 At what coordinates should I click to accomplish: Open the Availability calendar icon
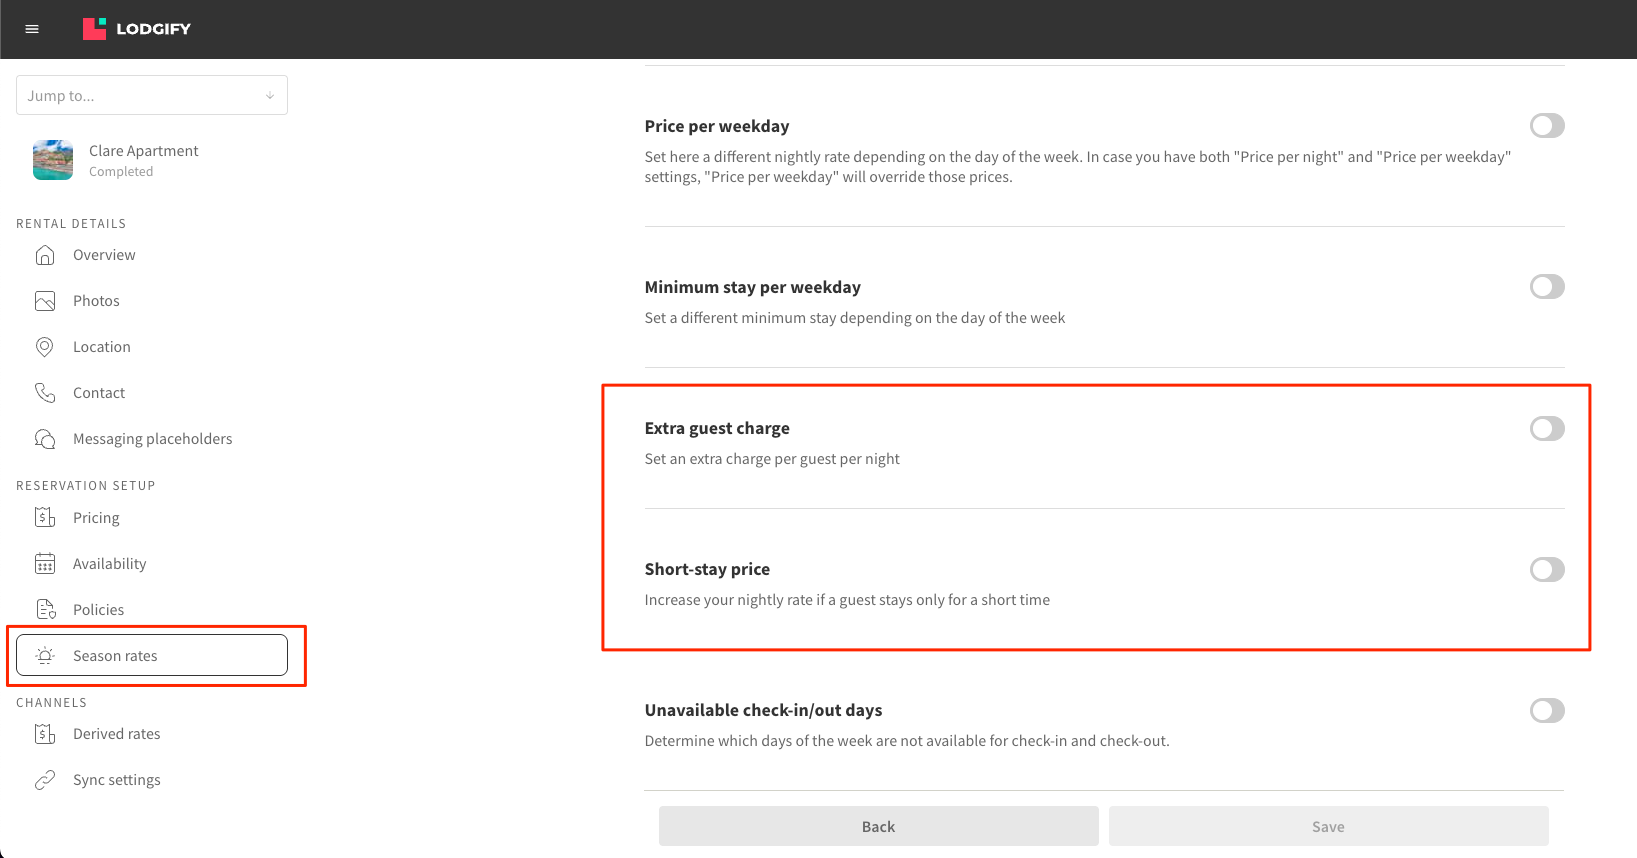(45, 564)
